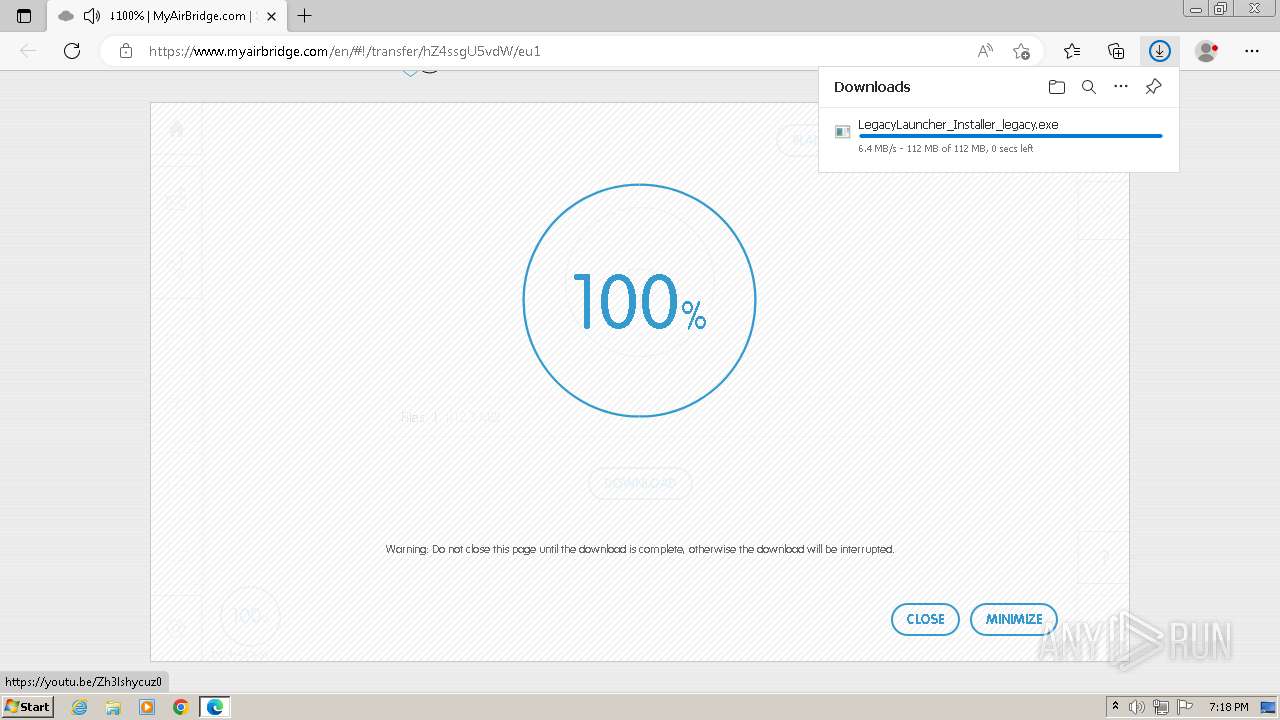
Task: Click the download speed status text
Action: pos(945,148)
